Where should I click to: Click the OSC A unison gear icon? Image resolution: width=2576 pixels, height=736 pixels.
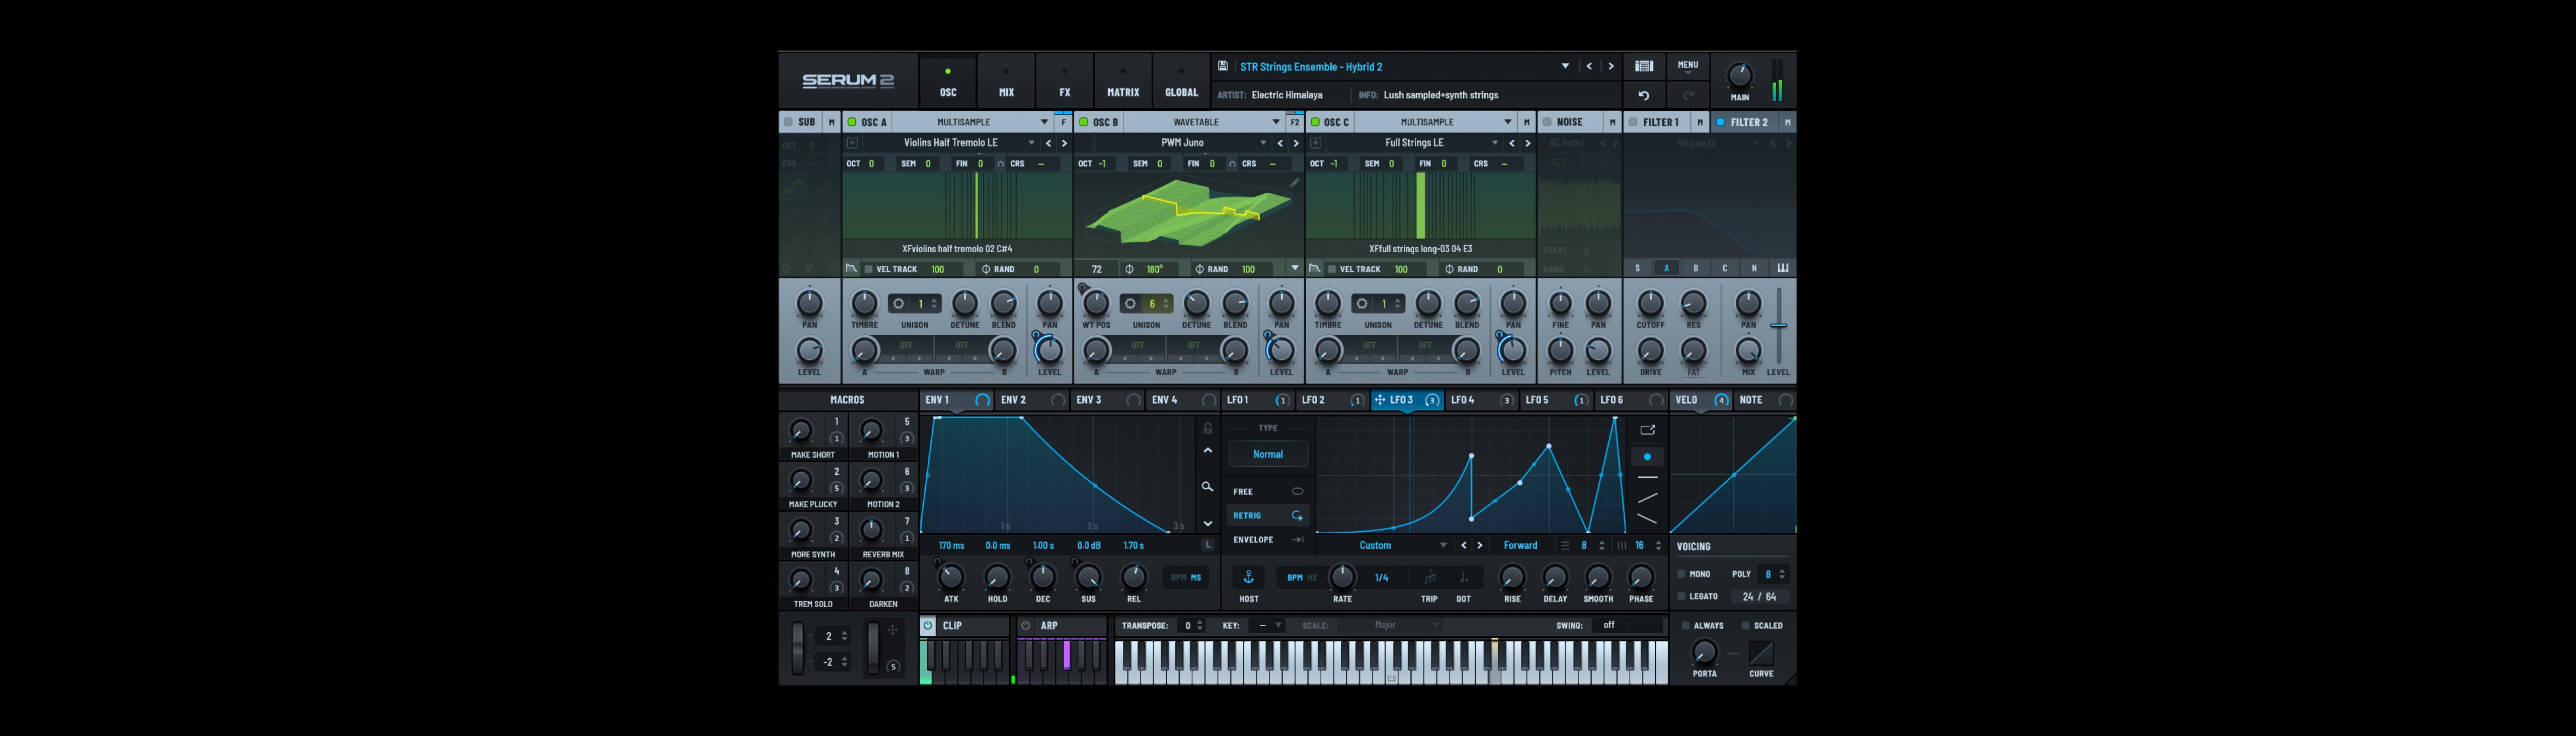pyautogui.click(x=899, y=303)
